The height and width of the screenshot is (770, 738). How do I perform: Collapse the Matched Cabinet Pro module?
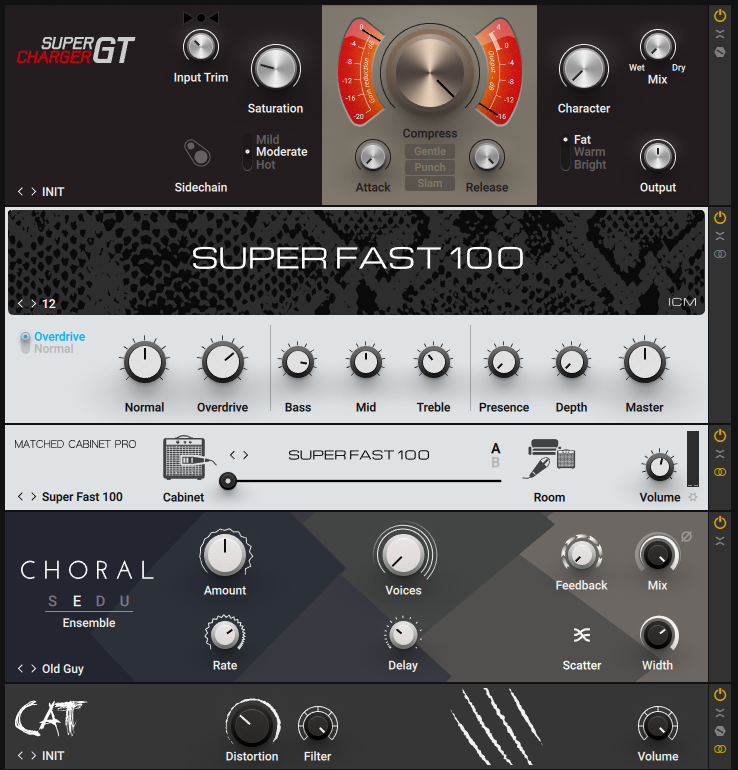720,453
